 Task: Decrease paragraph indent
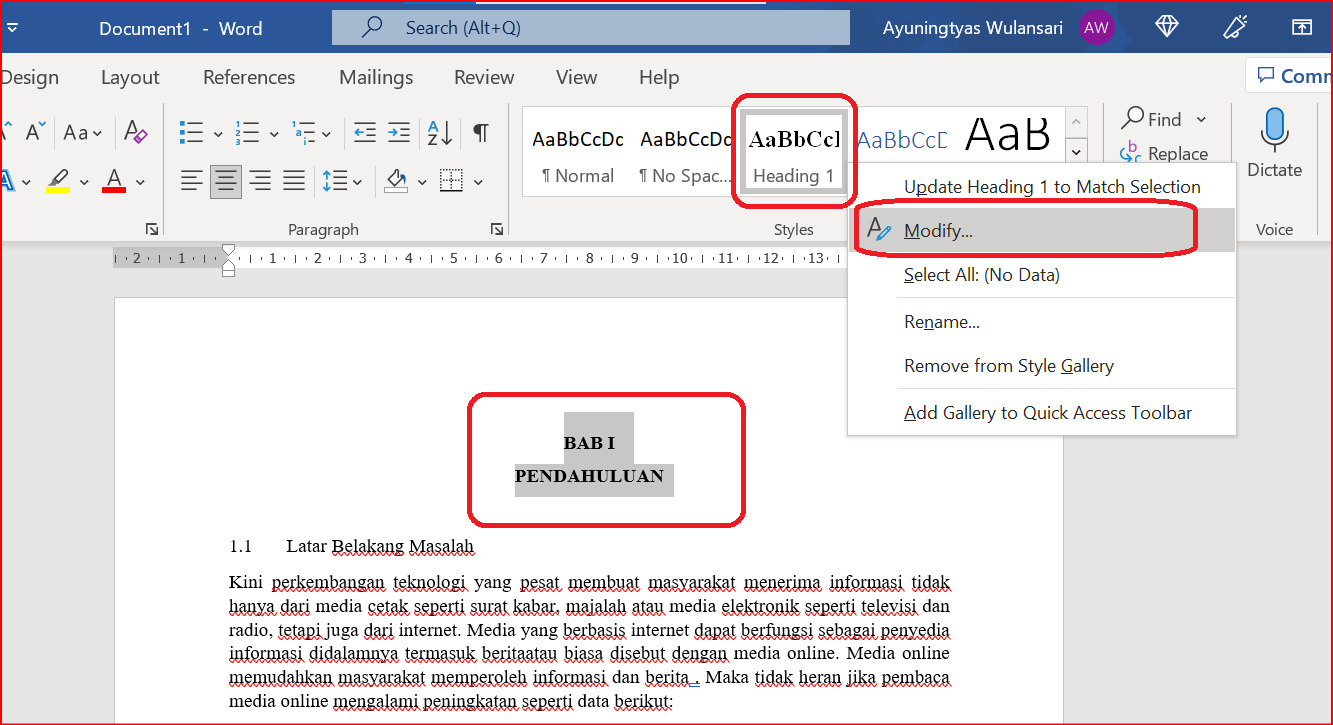(x=365, y=132)
